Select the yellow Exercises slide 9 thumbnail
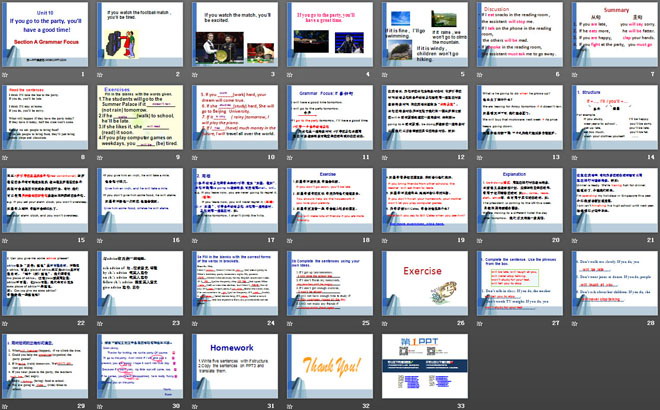 point(140,117)
